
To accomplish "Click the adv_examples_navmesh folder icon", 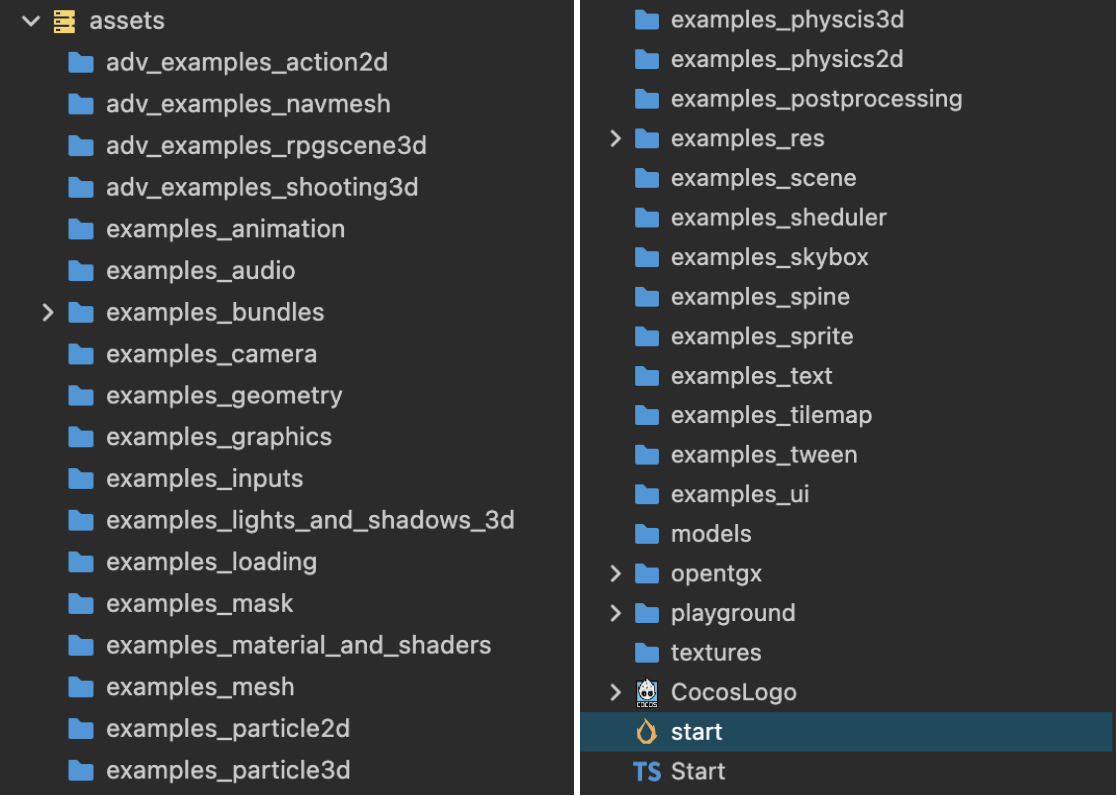I will [x=81, y=105].
